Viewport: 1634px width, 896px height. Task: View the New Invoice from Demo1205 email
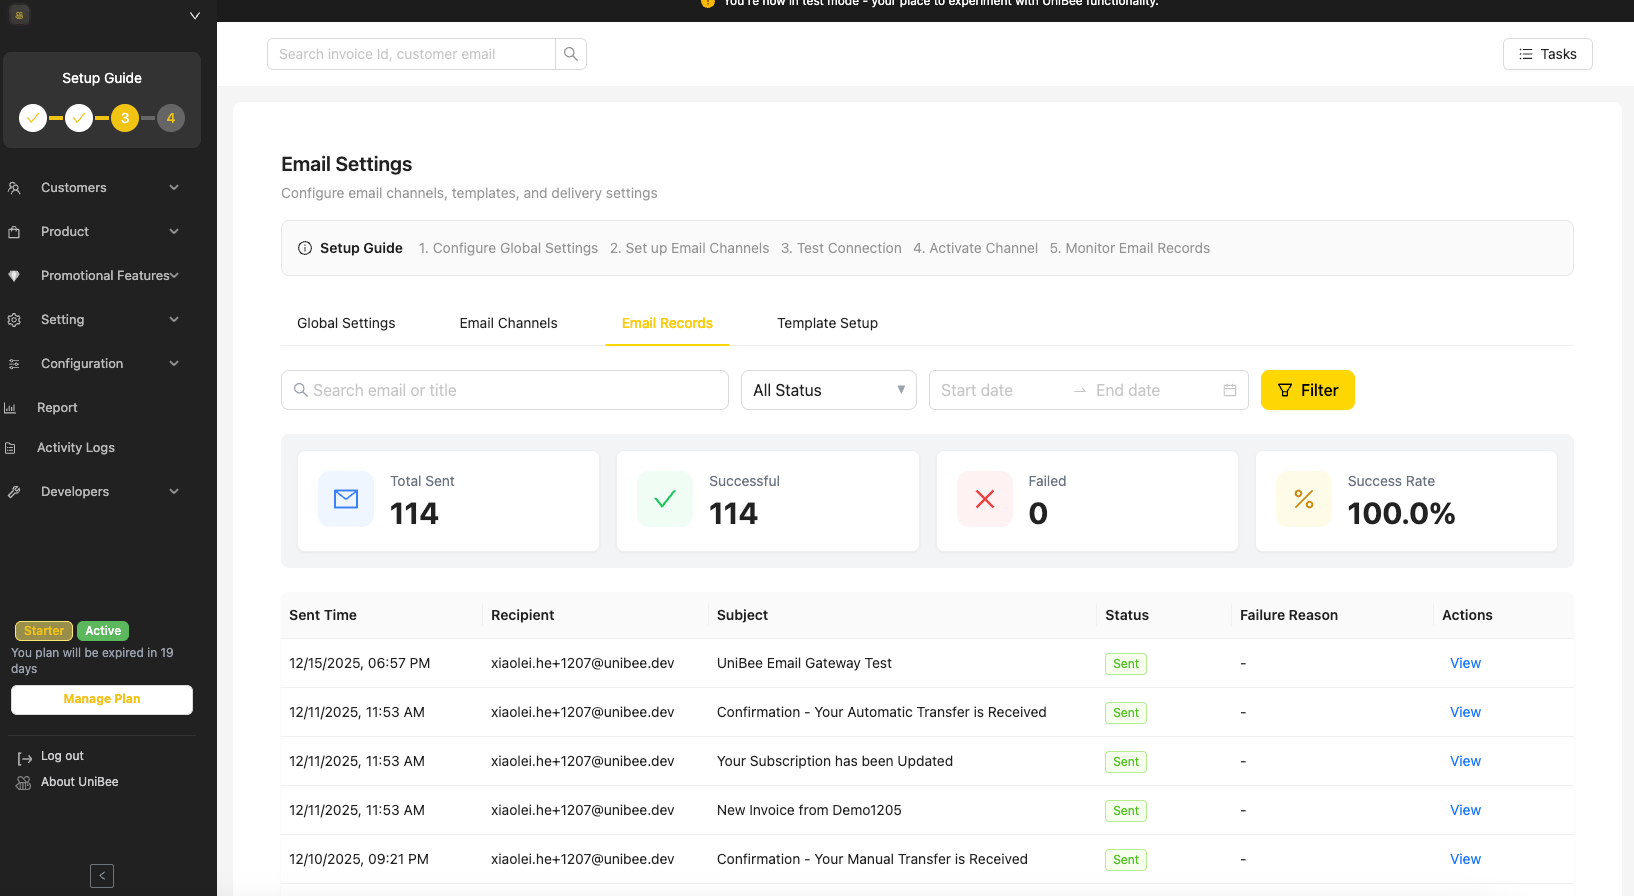pos(1465,810)
